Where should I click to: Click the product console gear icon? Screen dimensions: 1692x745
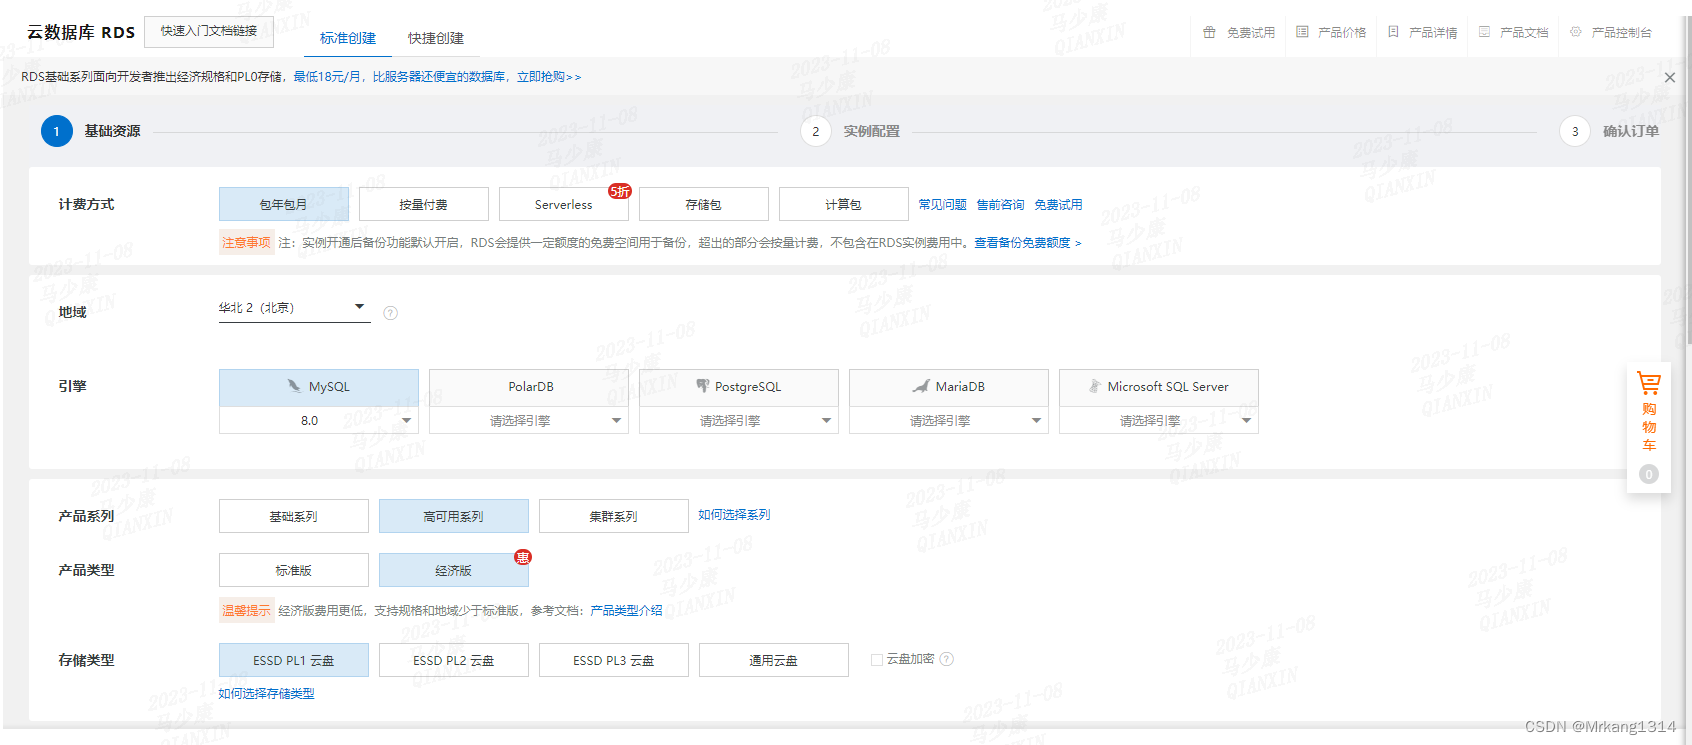pos(1576,32)
